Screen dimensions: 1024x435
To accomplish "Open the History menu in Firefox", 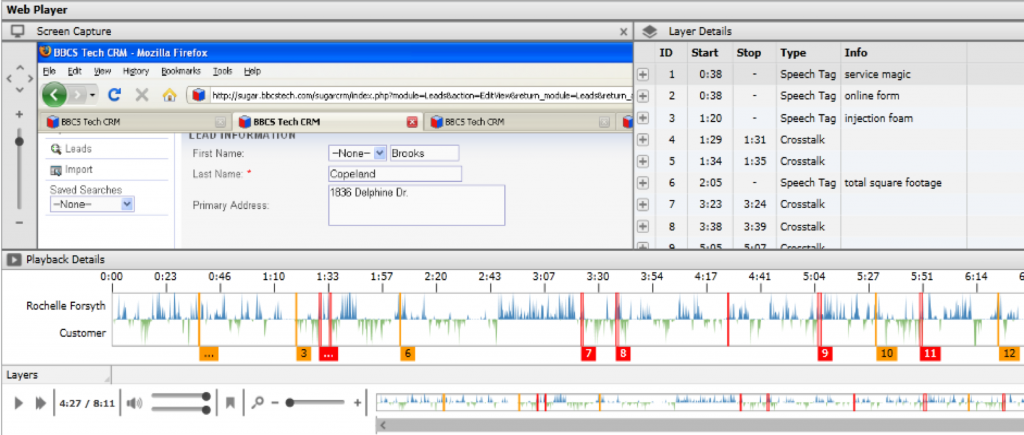I will 136,71.
